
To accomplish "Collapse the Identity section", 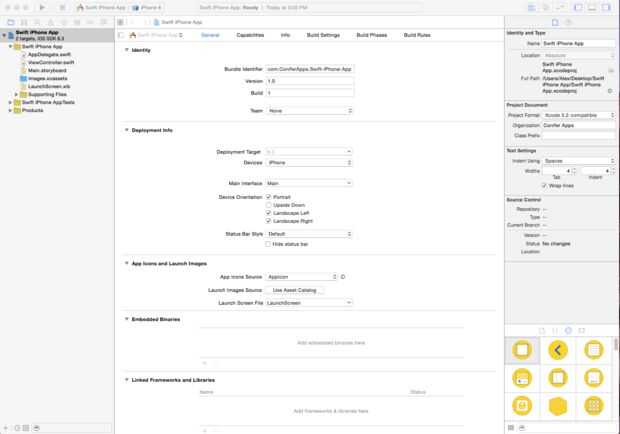I will click(x=127, y=50).
